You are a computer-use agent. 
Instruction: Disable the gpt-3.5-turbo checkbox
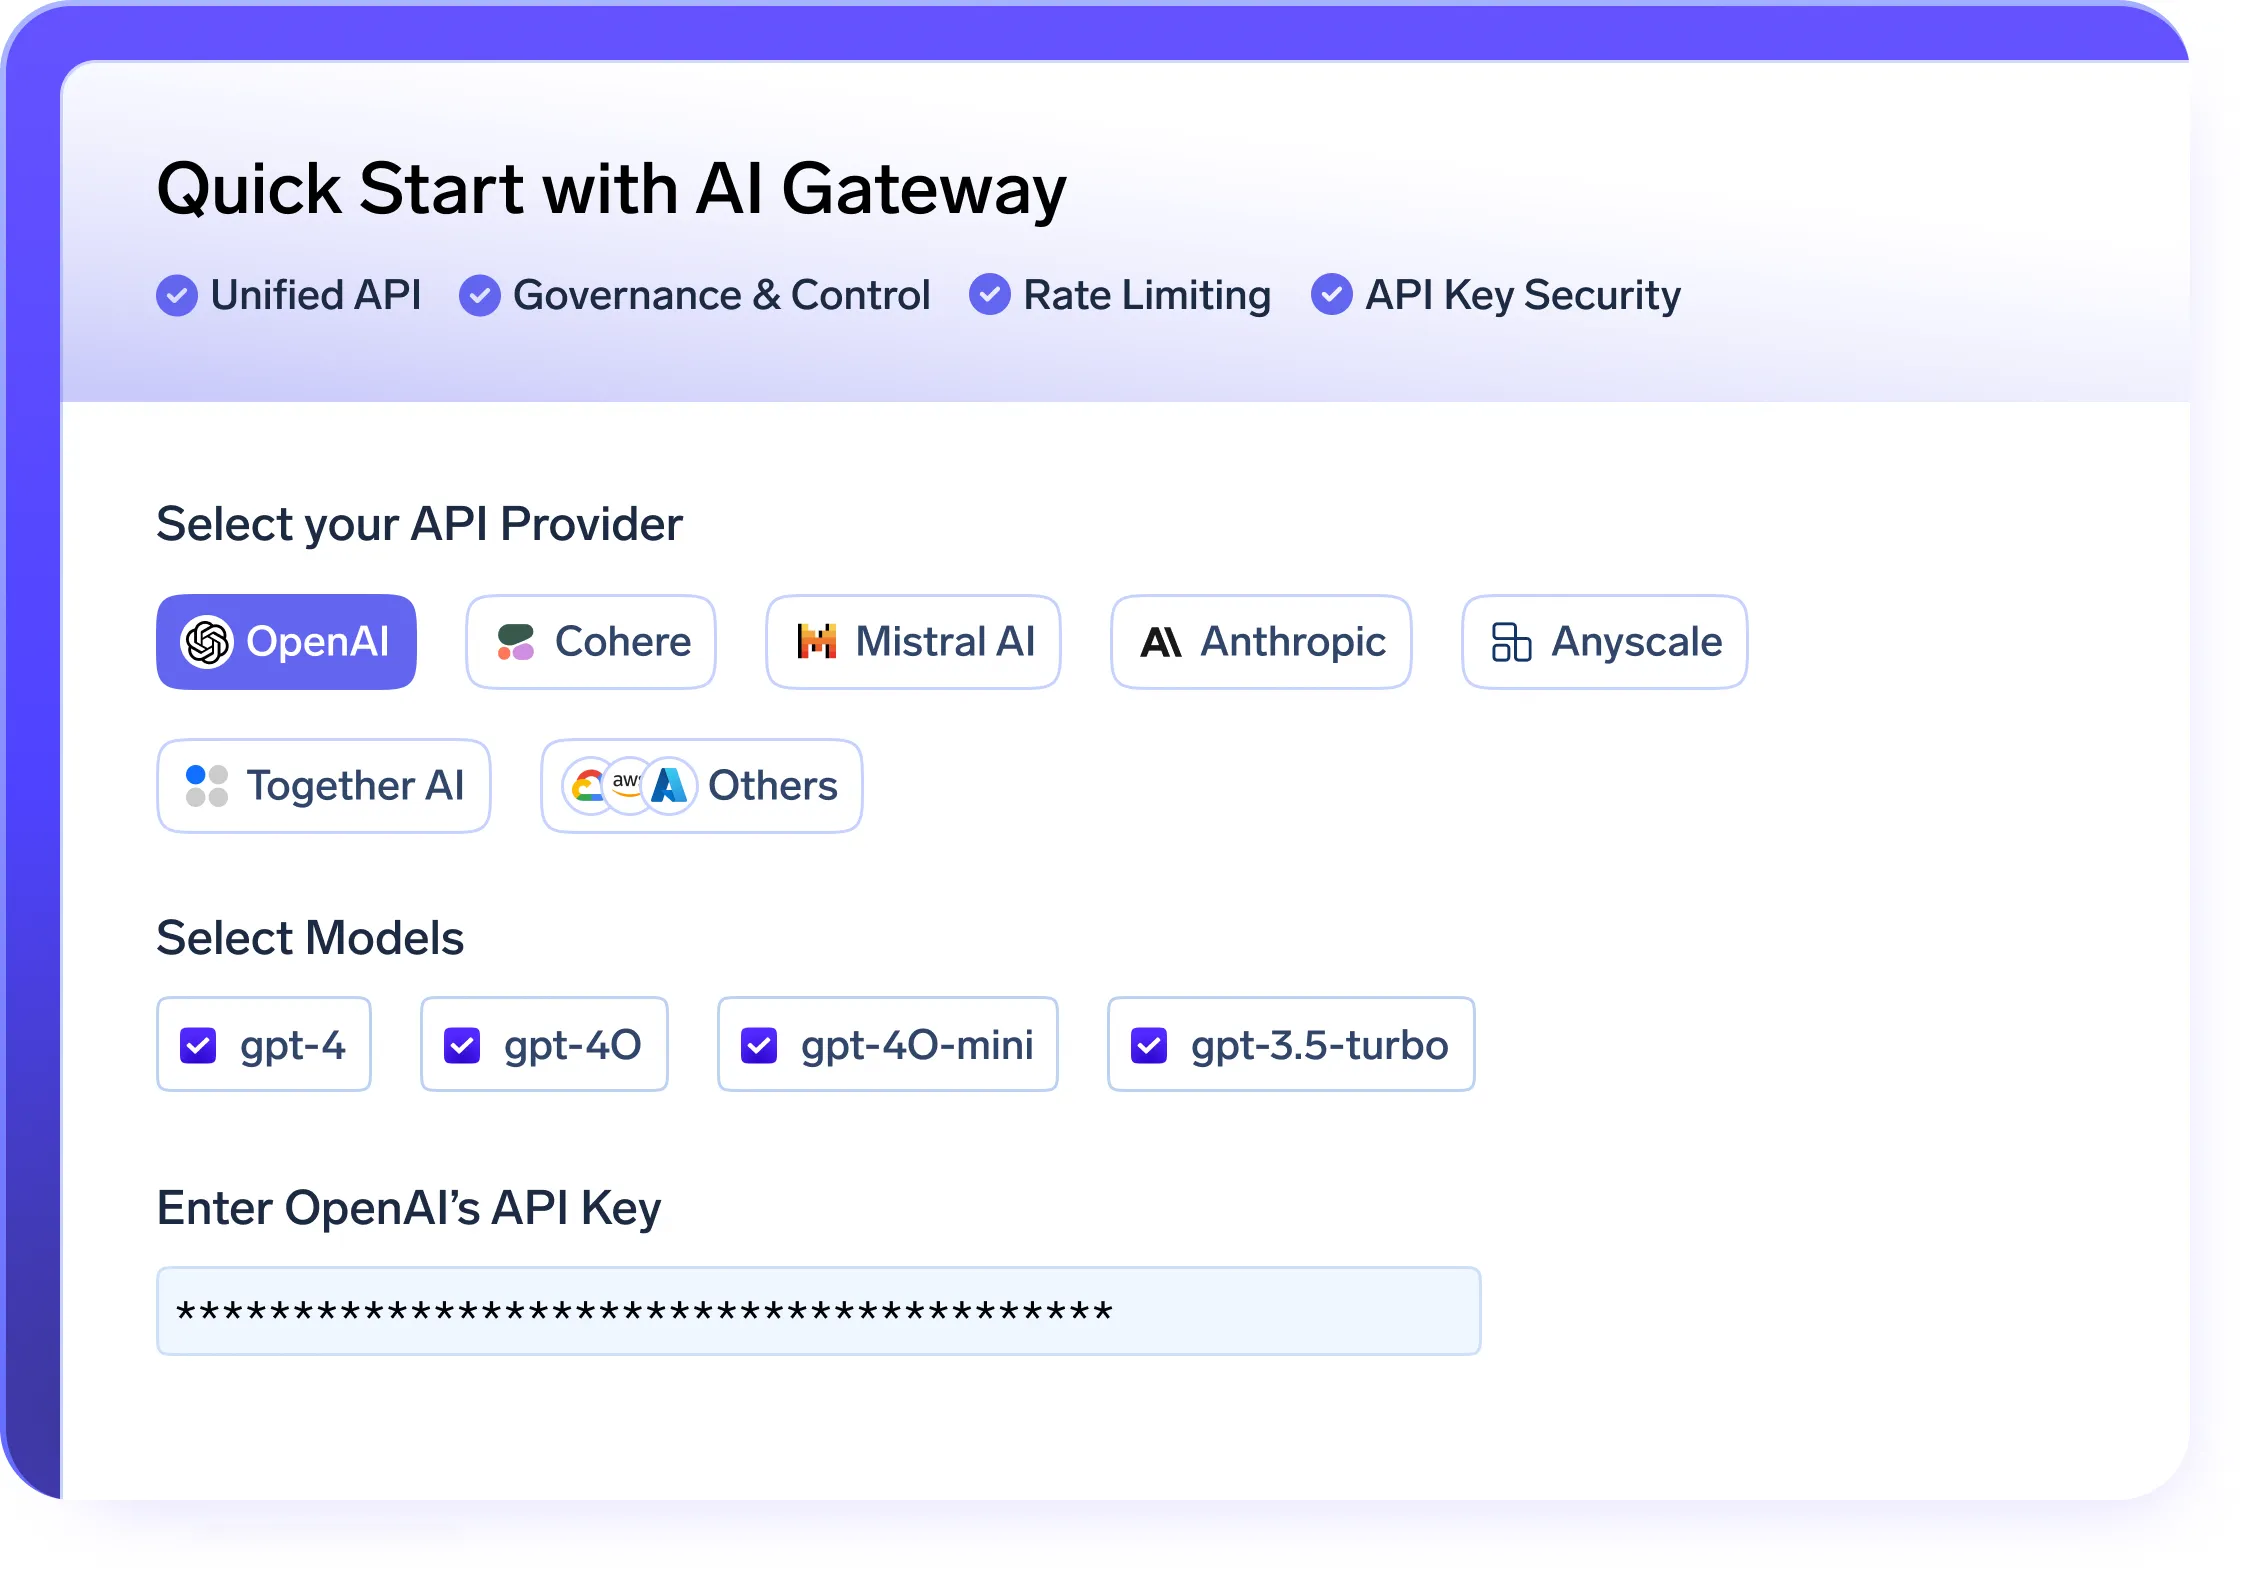point(1149,1046)
